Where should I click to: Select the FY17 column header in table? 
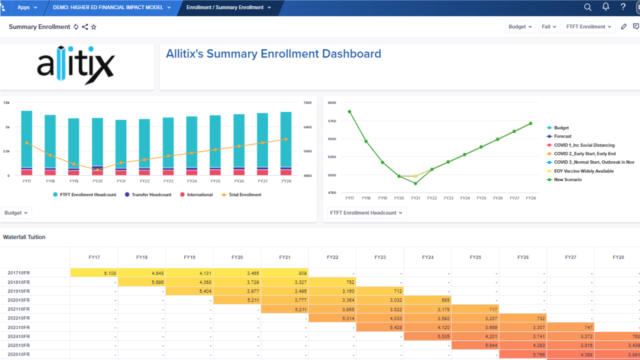click(x=94, y=258)
